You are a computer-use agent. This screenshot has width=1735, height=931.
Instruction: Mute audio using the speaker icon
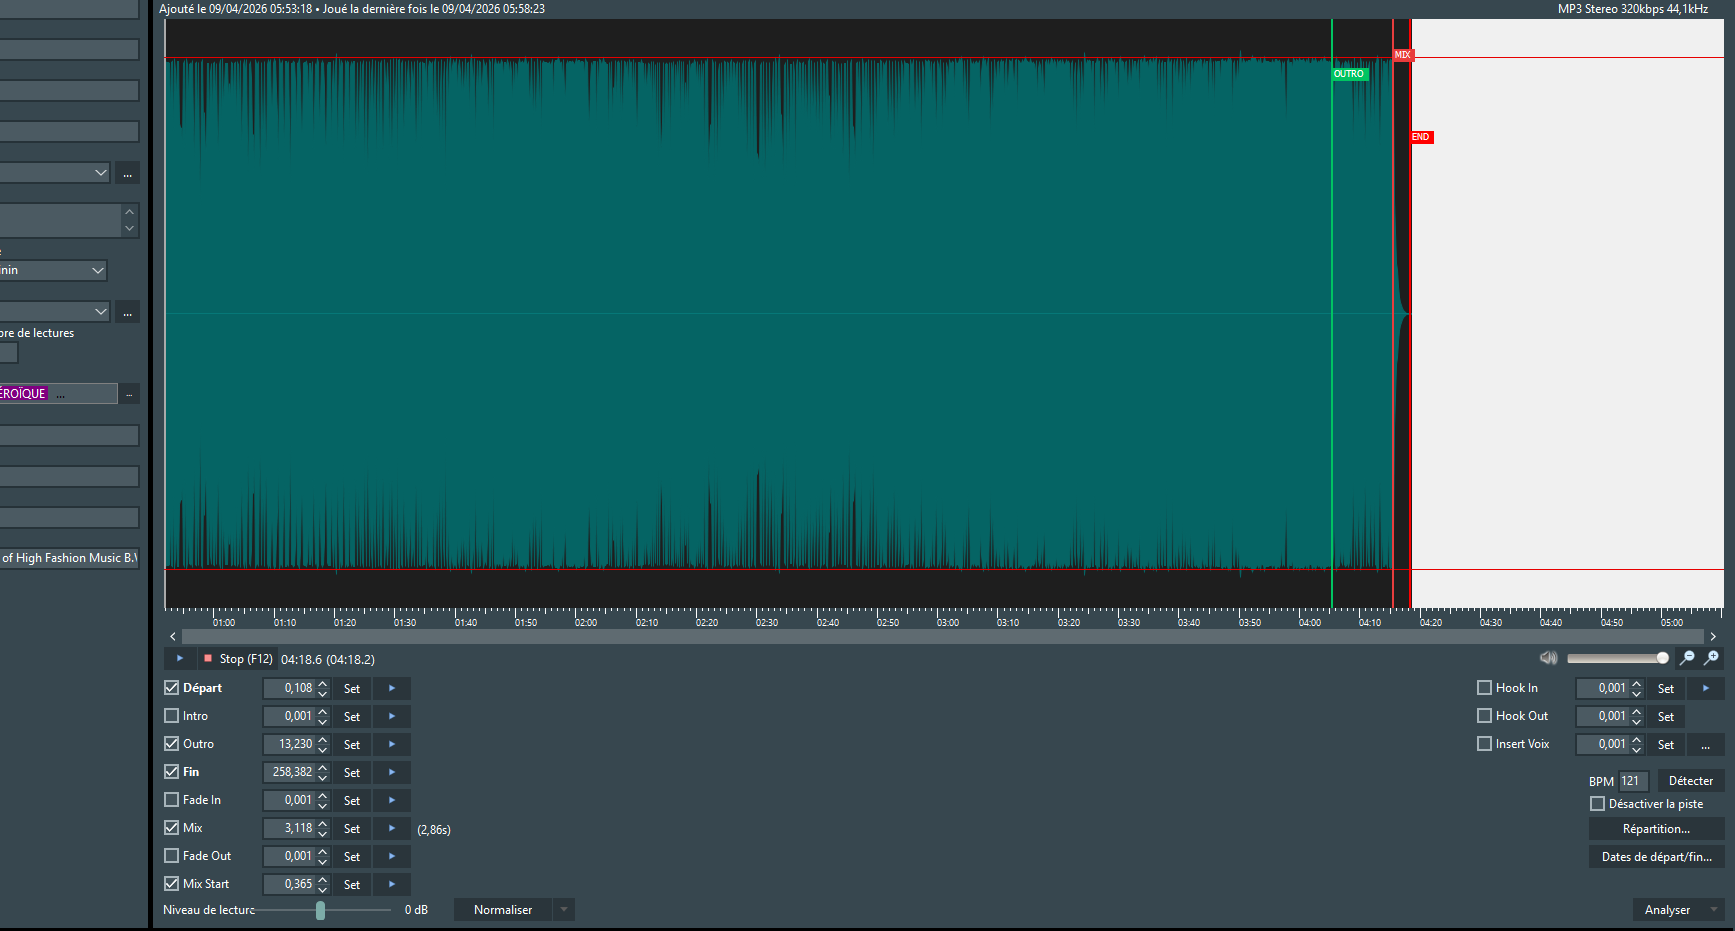point(1549,657)
